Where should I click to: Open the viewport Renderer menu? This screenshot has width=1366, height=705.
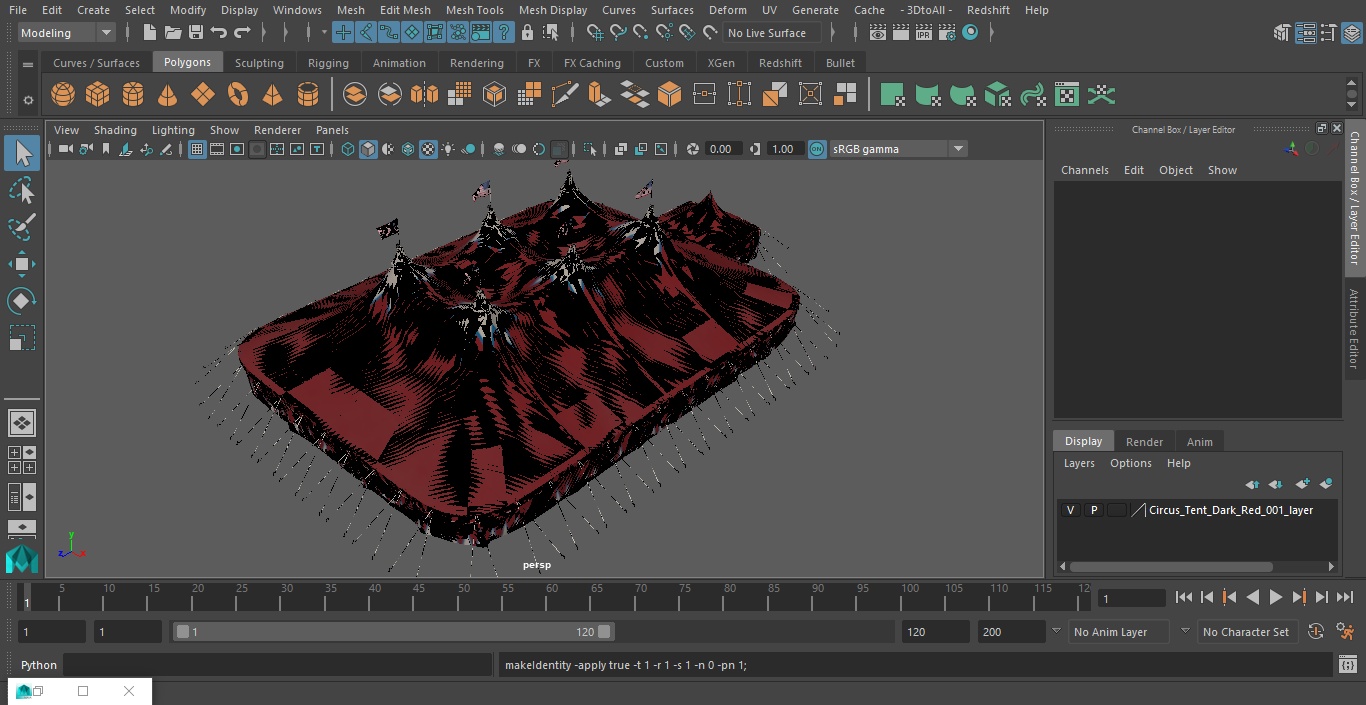[x=277, y=130]
